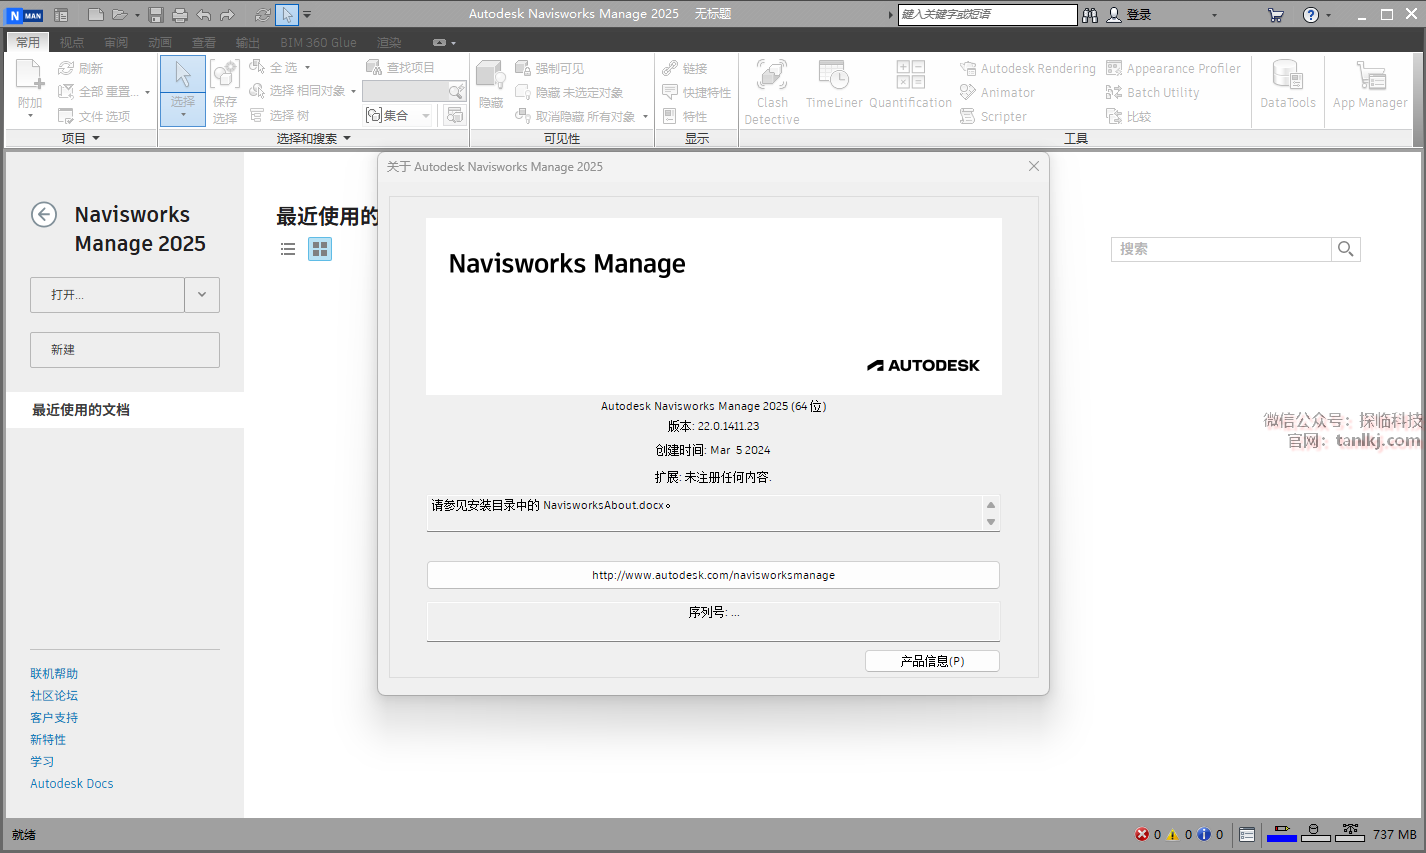Click the 产品信息(P) button
Image resolution: width=1426 pixels, height=853 pixels.
coord(931,661)
